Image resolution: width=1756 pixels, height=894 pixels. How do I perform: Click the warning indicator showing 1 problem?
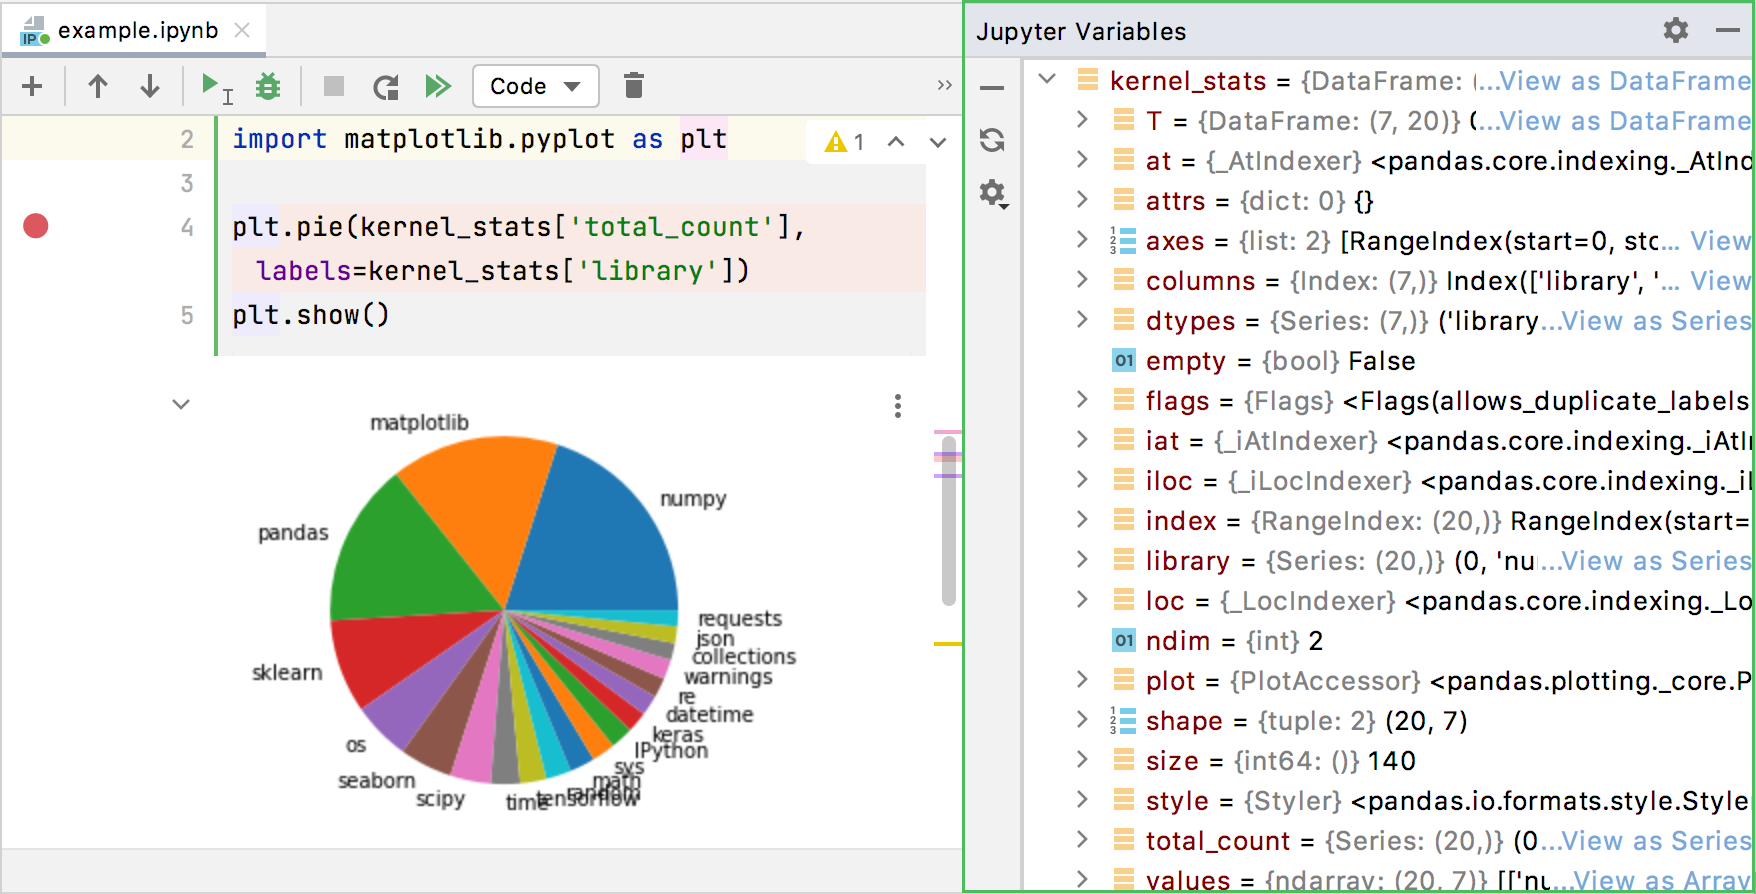click(844, 142)
